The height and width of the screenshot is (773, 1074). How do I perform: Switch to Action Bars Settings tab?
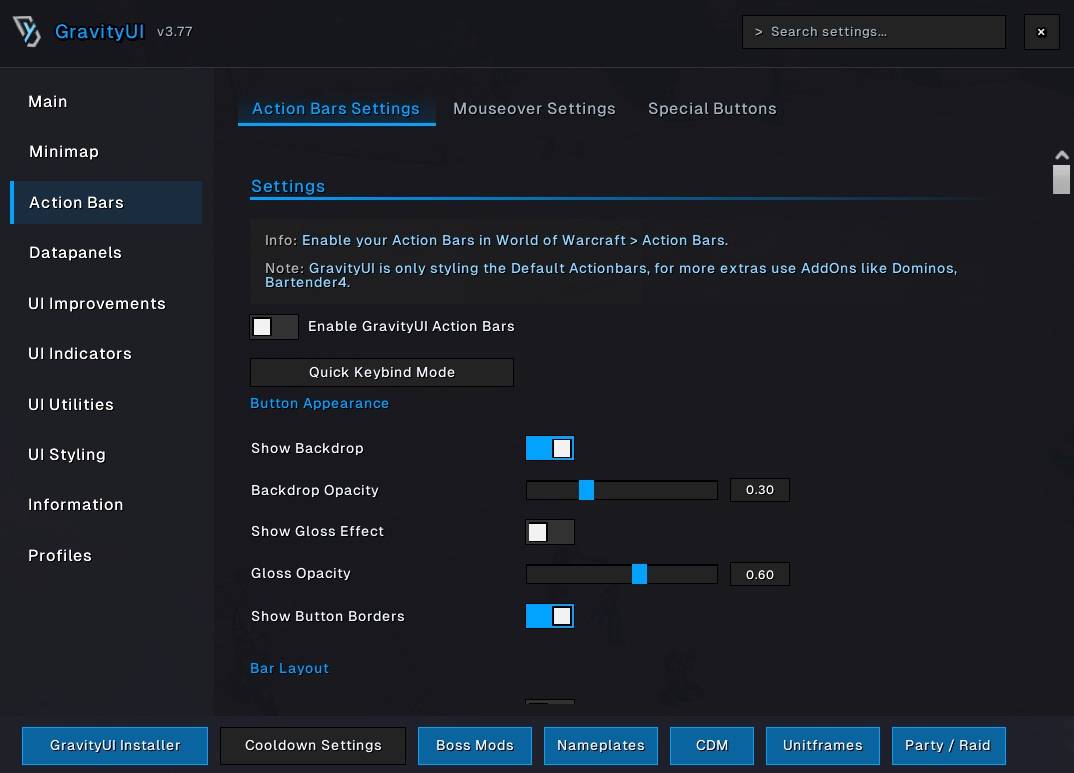coord(336,108)
